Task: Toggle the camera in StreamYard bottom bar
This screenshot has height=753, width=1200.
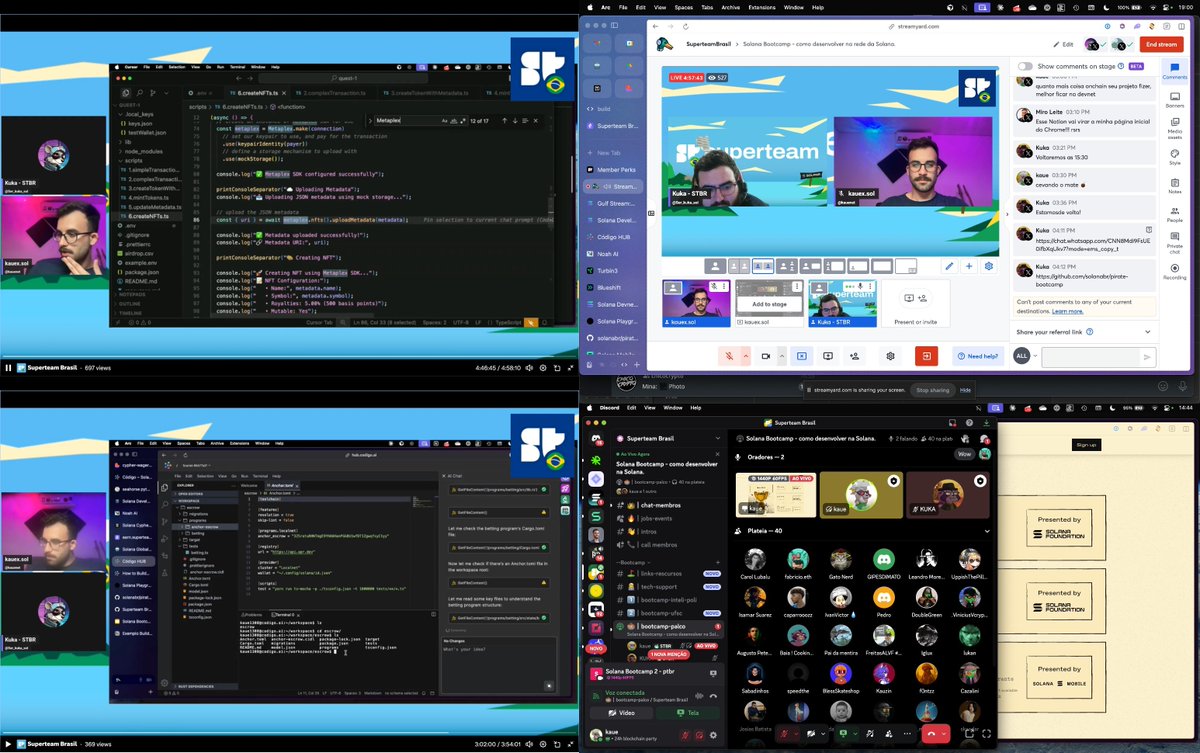Action: [x=766, y=355]
